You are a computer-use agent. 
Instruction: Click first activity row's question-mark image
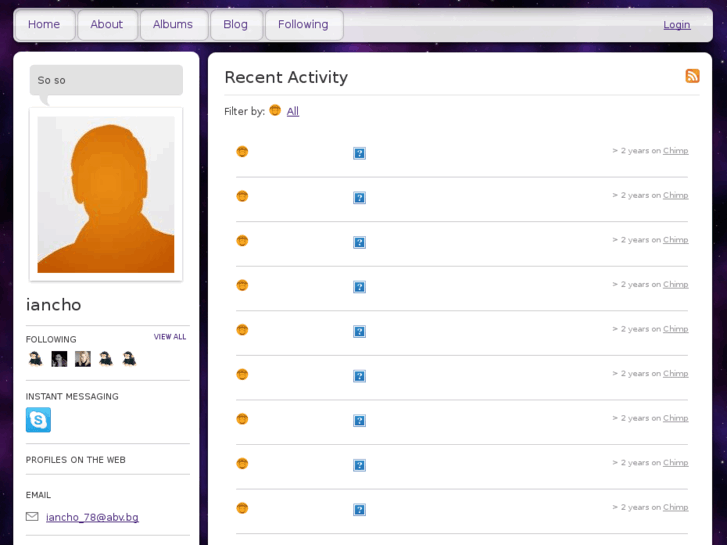tap(359, 154)
